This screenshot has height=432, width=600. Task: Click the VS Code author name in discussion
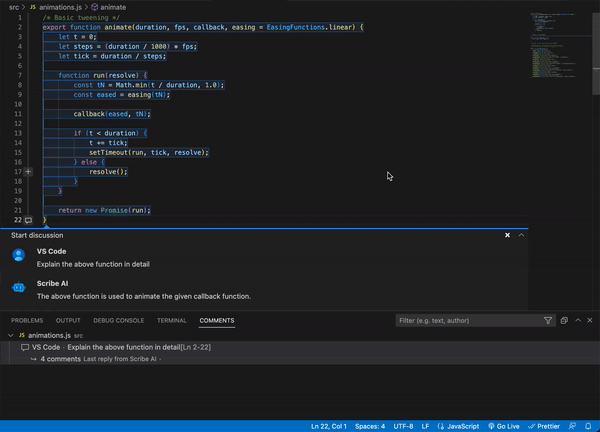coord(51,251)
